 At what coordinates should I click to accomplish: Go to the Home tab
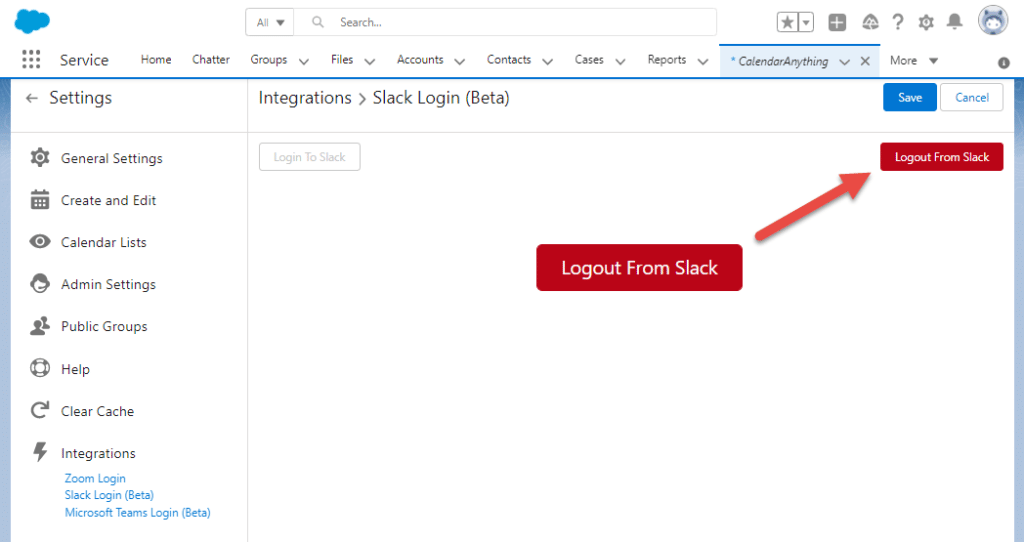pos(156,59)
